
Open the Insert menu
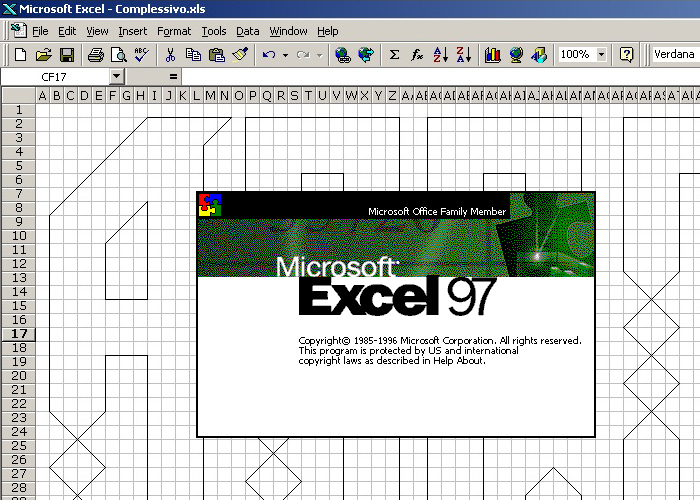133,31
